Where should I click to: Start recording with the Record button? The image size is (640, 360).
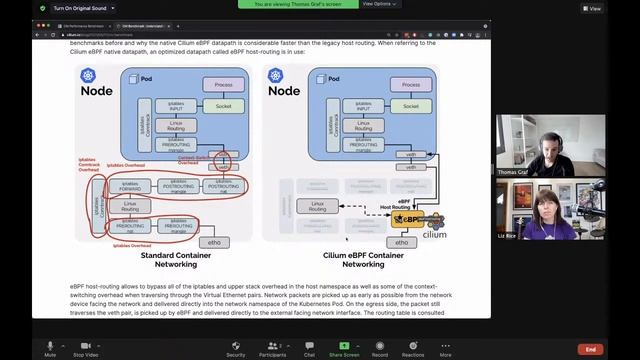[380, 349]
